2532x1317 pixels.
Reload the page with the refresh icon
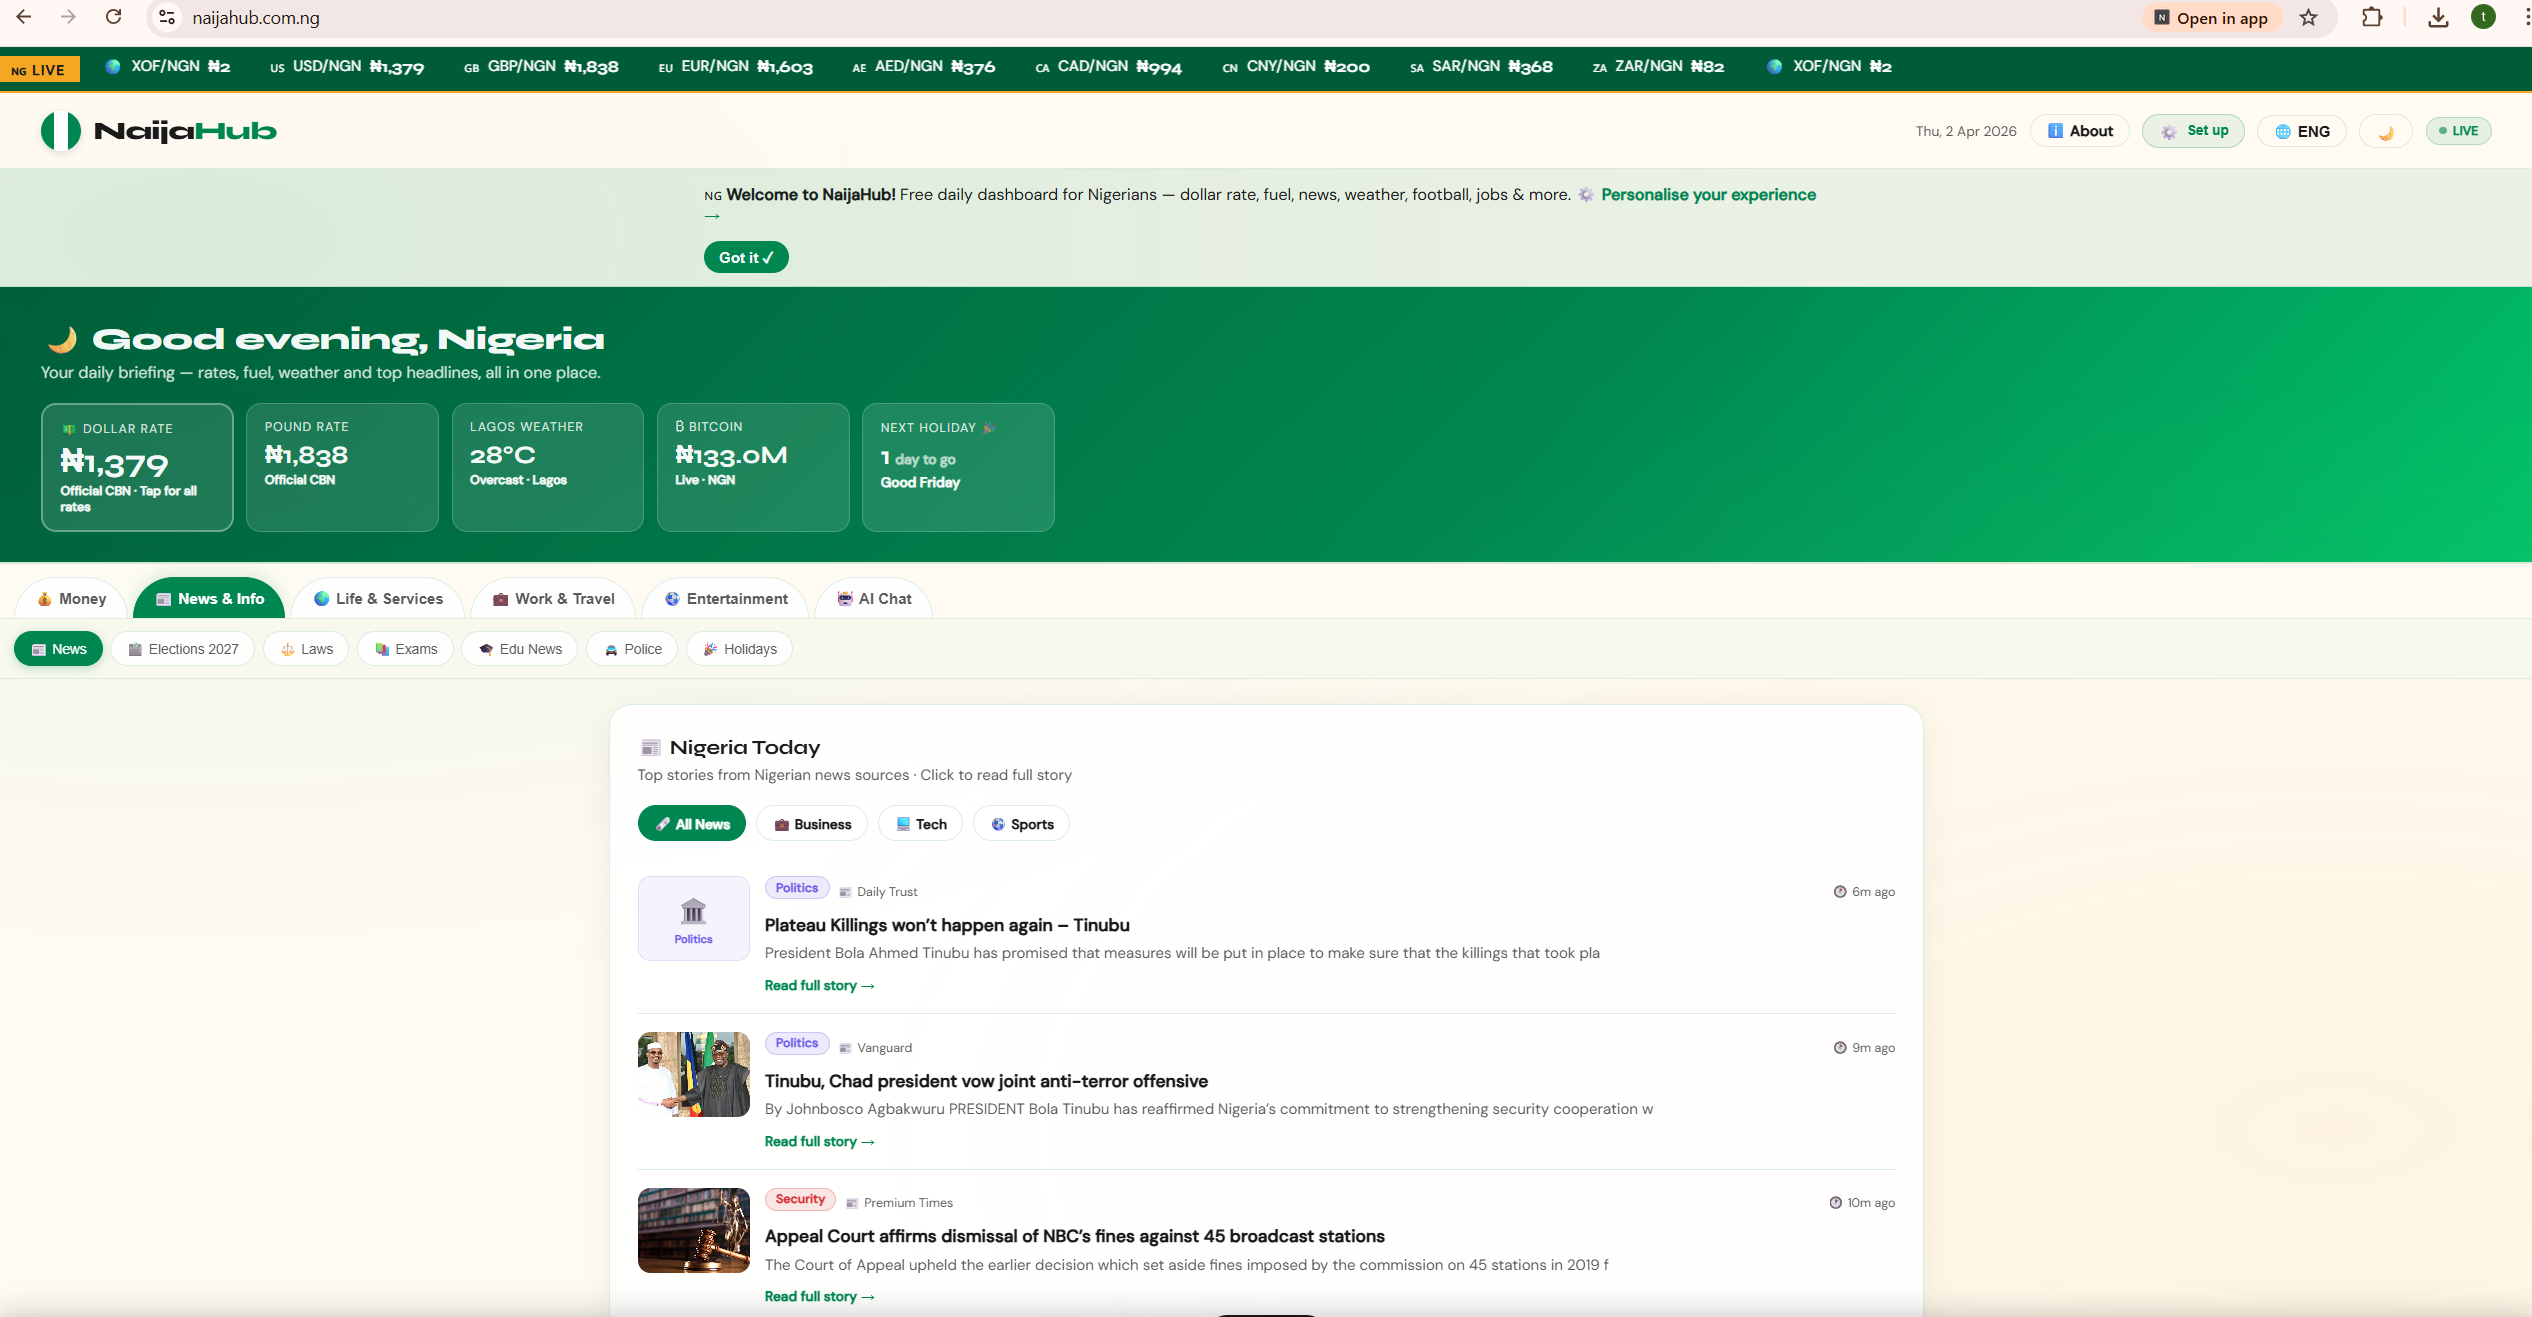coord(114,17)
